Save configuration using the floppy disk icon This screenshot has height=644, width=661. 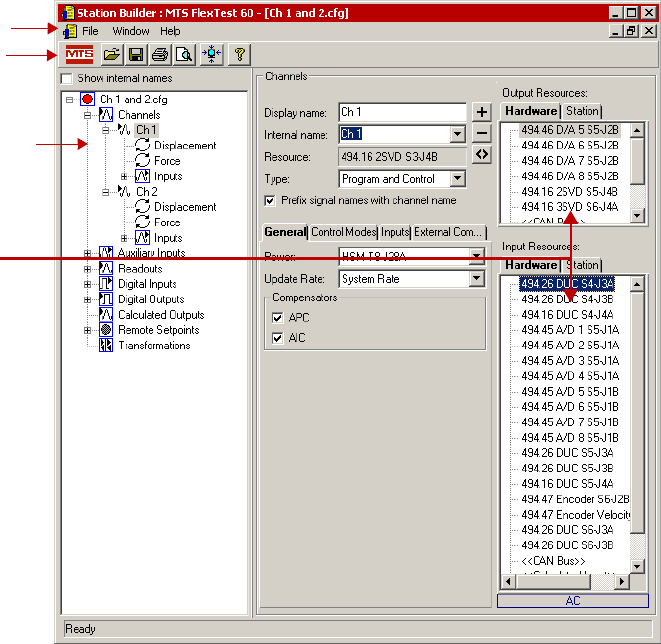tap(136, 54)
